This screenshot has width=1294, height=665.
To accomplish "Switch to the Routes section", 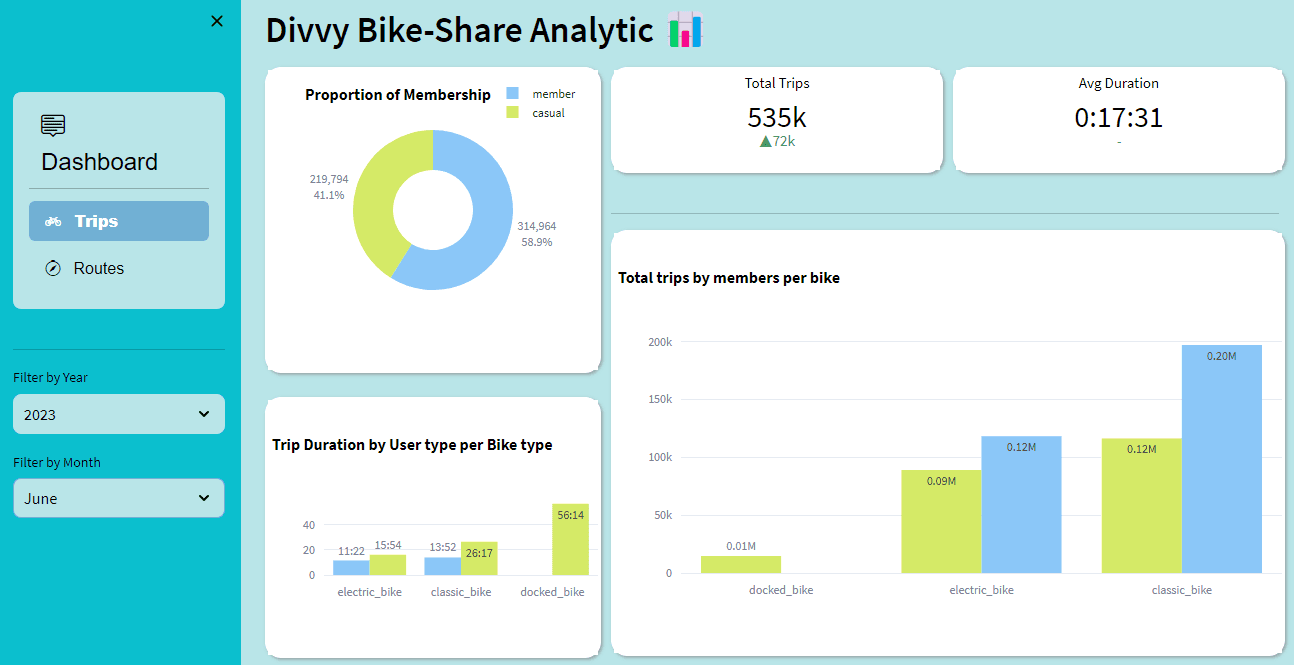I will [99, 268].
